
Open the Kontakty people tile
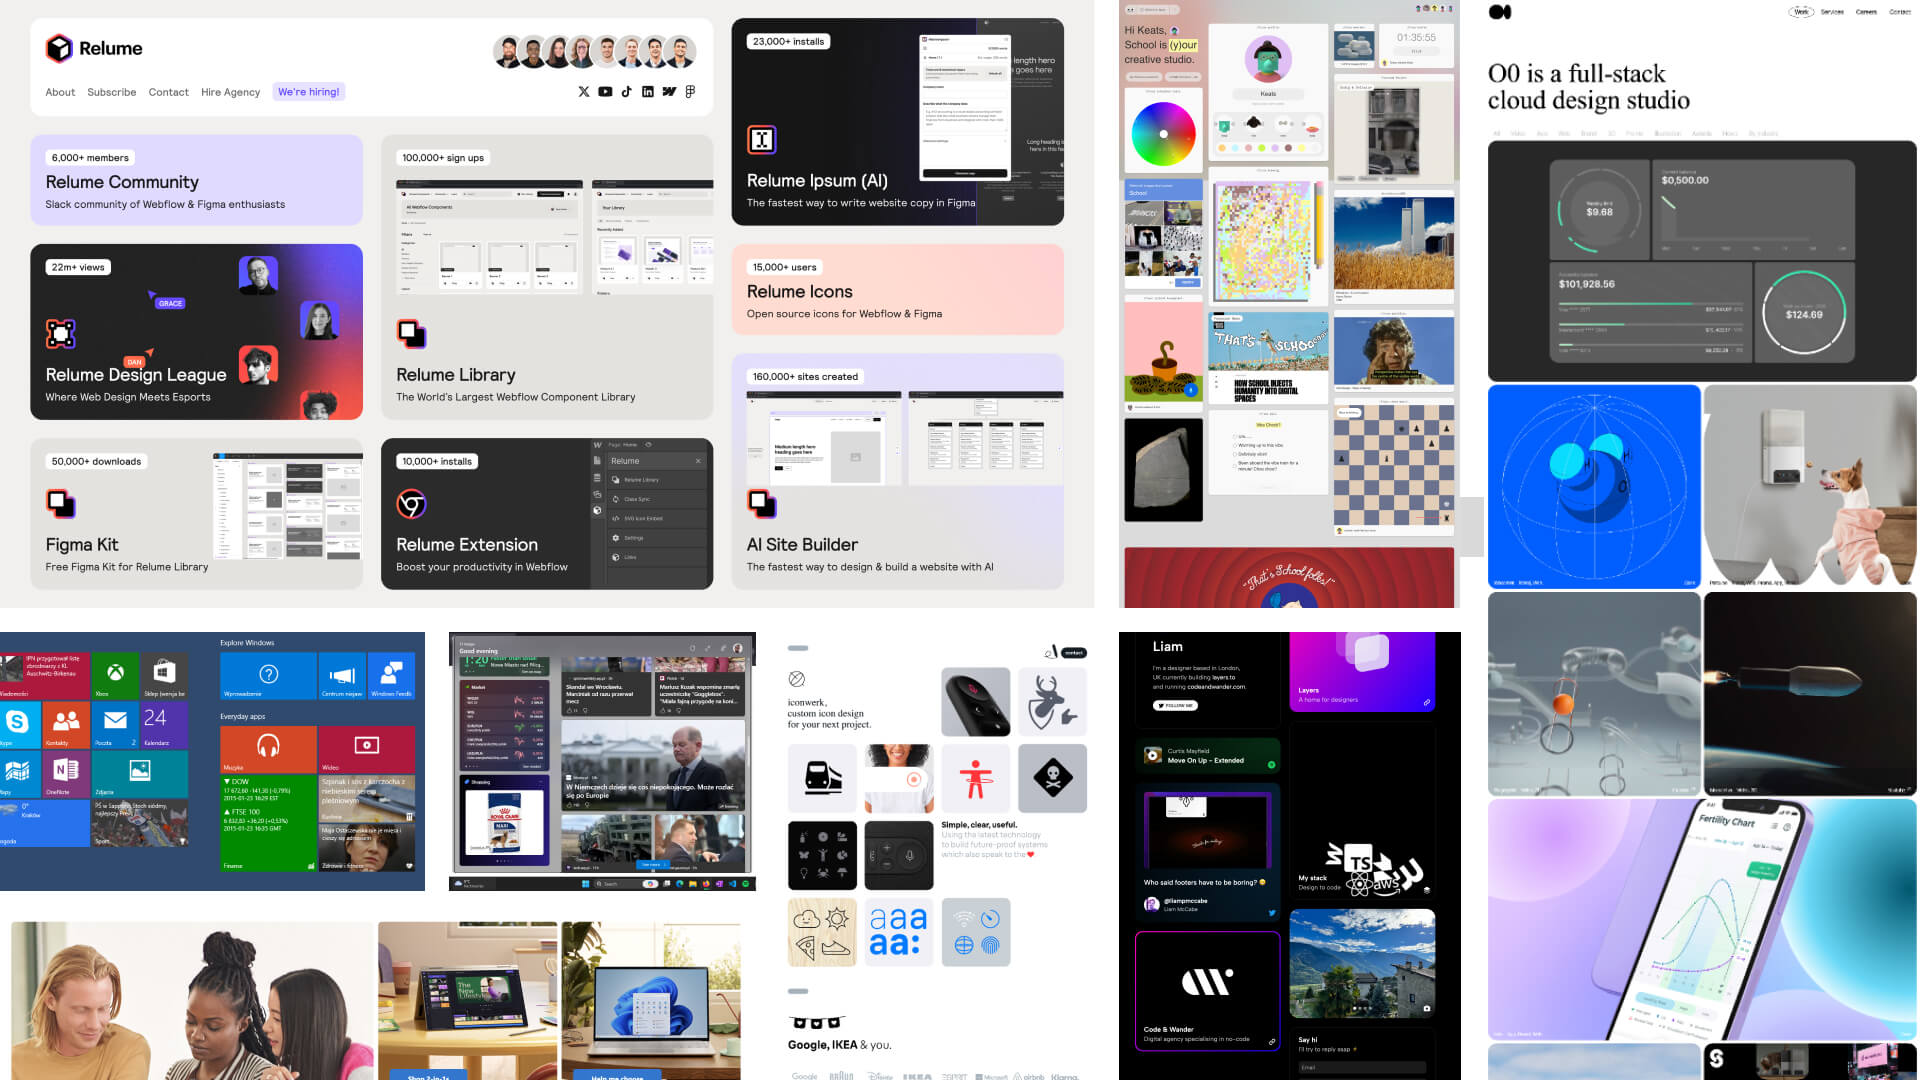(x=66, y=724)
